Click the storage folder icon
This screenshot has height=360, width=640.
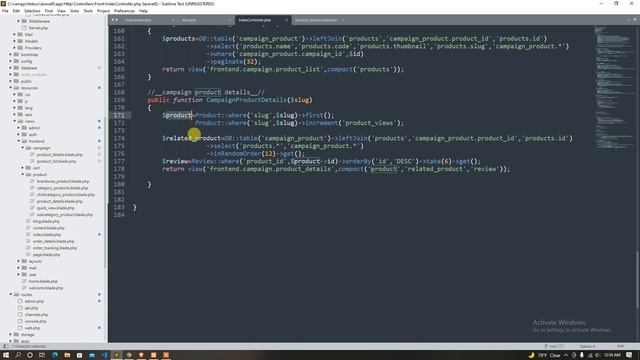click(x=16, y=334)
